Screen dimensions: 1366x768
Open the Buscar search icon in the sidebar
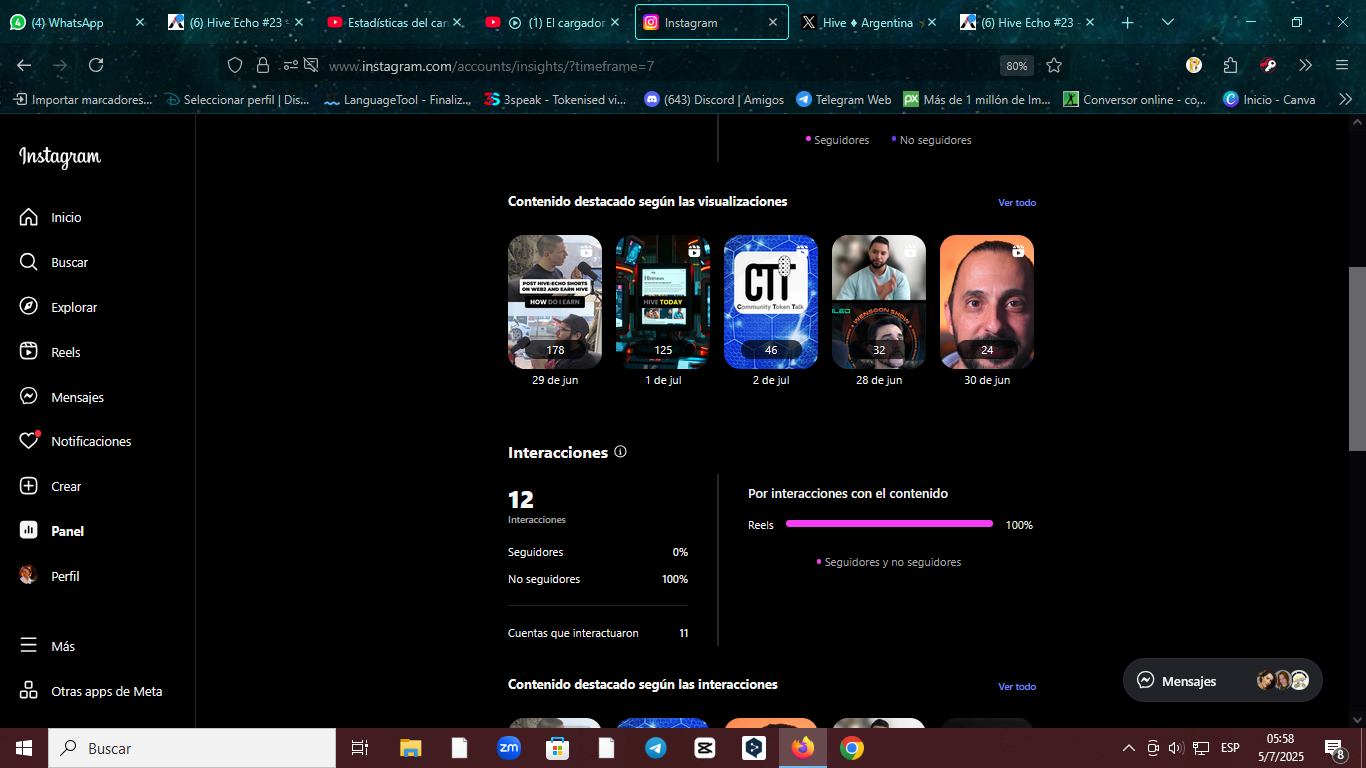coord(29,262)
